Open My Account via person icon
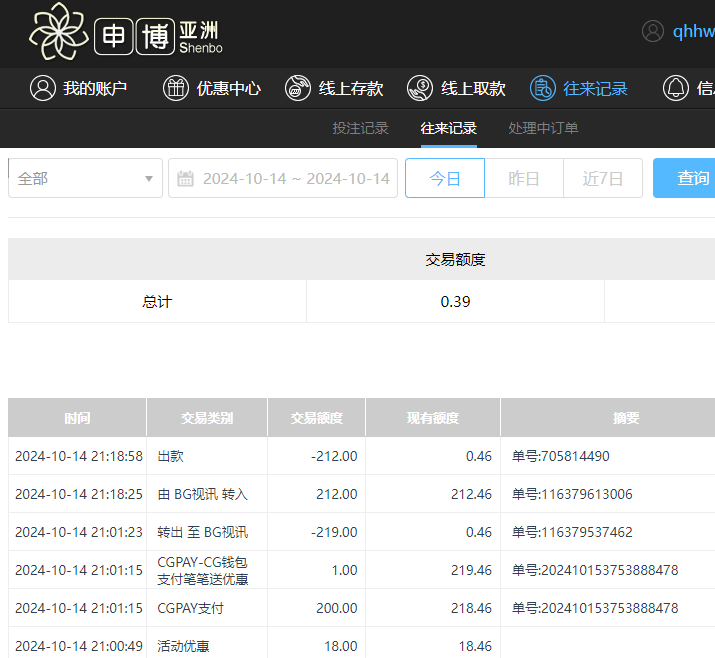715x658 pixels. [x=42, y=88]
